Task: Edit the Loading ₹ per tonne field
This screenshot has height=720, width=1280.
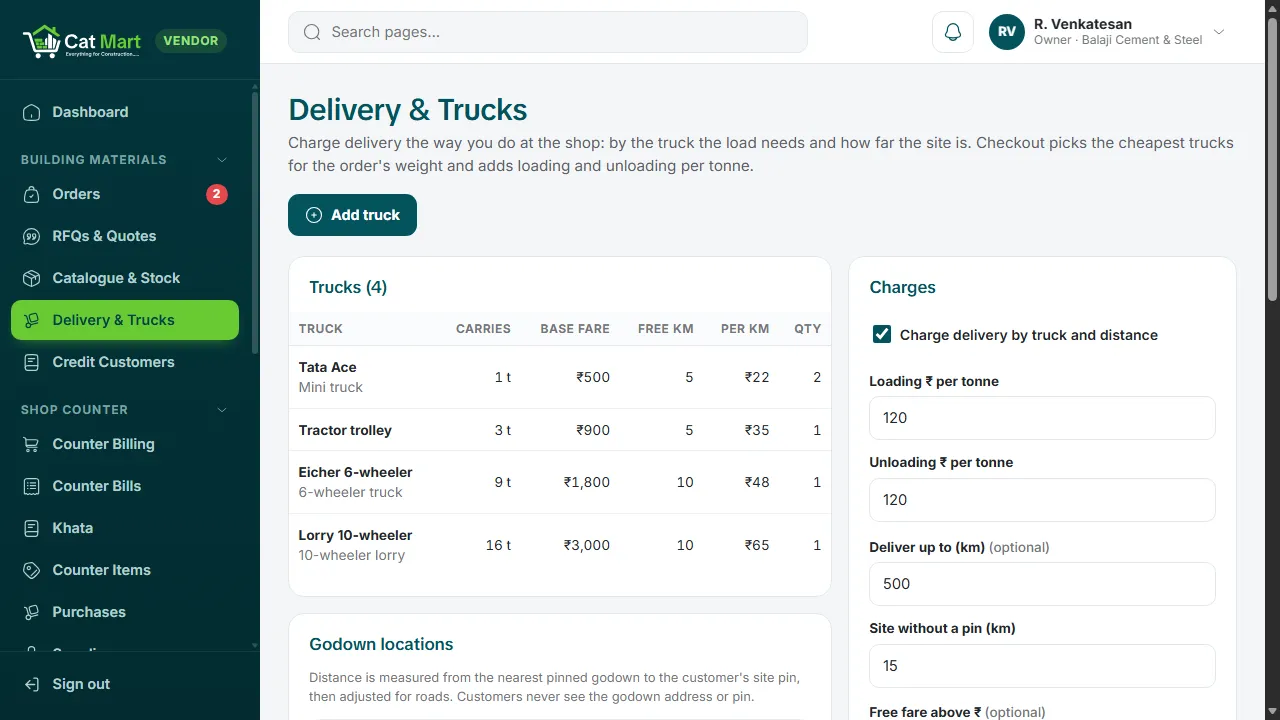Action: (x=1042, y=418)
